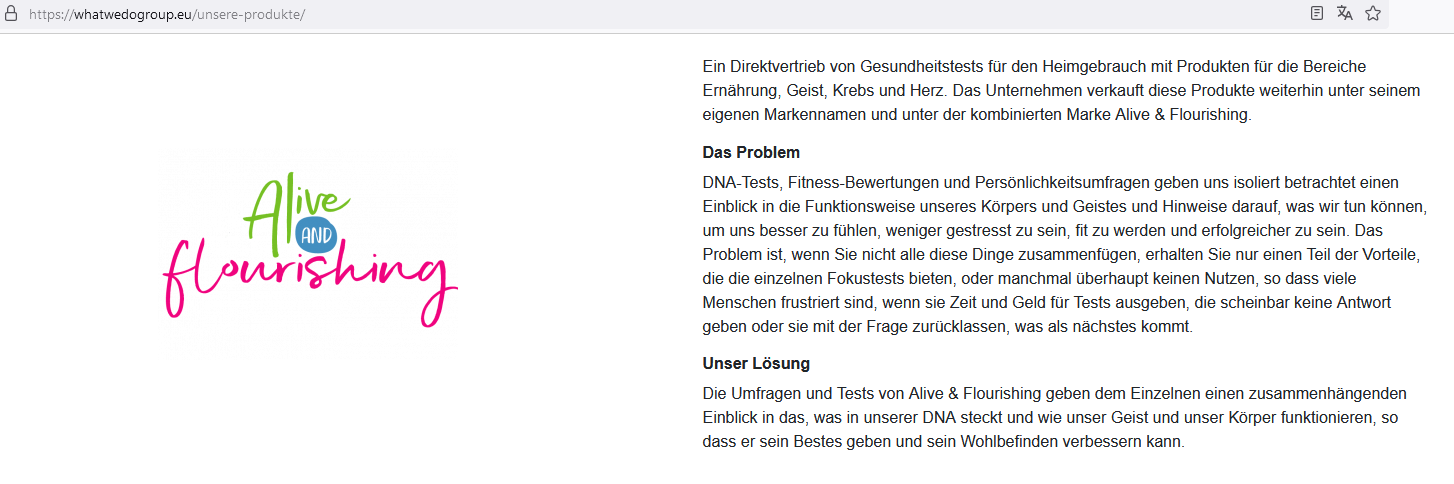Click the Unser Lösung heading
This screenshot has height=484, width=1454.
click(x=756, y=363)
